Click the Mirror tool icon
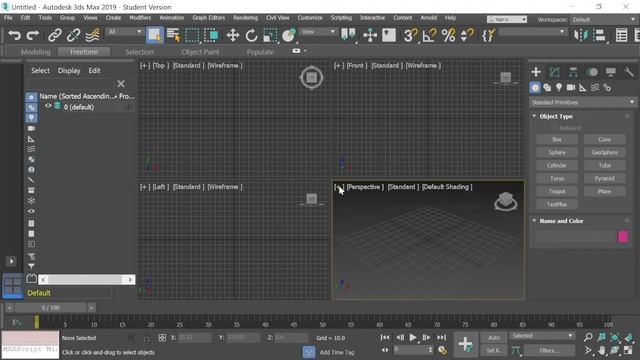Screen dimensions: 640x360 point(580,36)
